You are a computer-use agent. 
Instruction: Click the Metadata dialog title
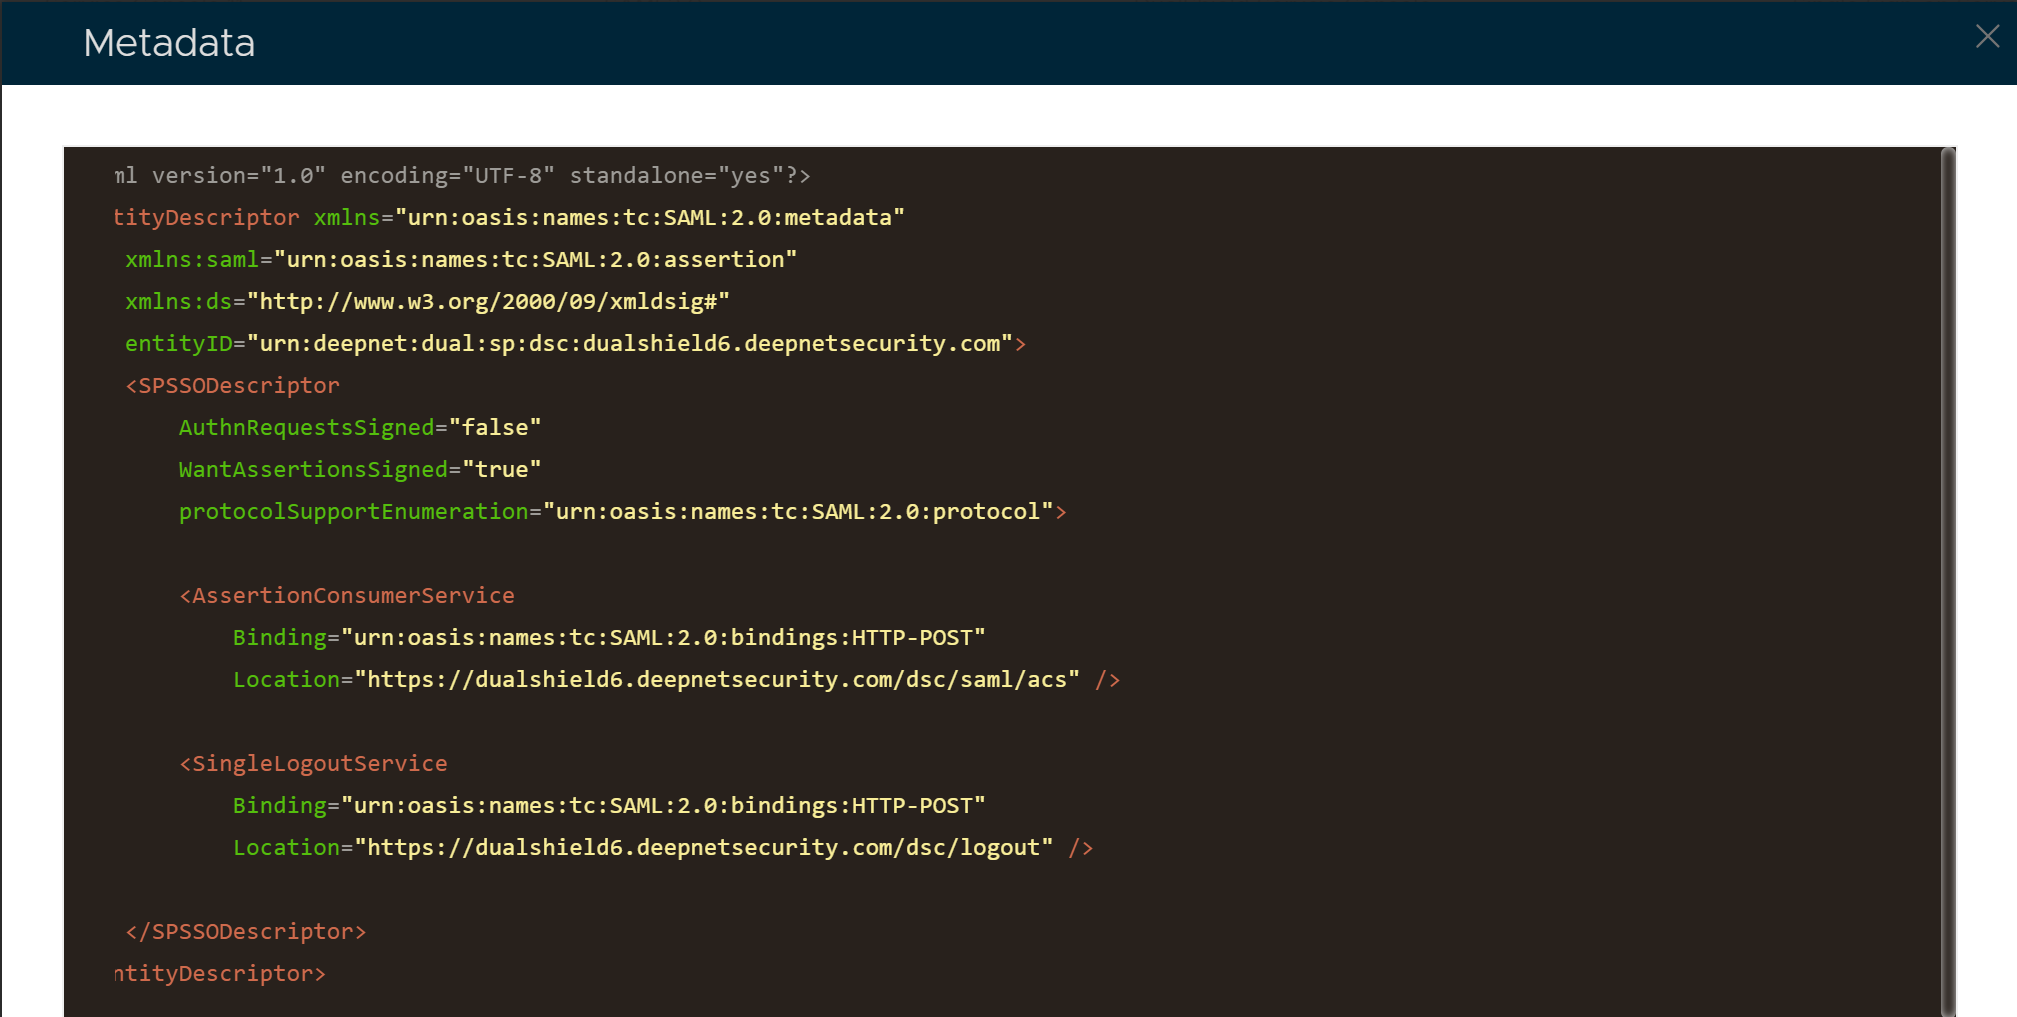click(169, 43)
